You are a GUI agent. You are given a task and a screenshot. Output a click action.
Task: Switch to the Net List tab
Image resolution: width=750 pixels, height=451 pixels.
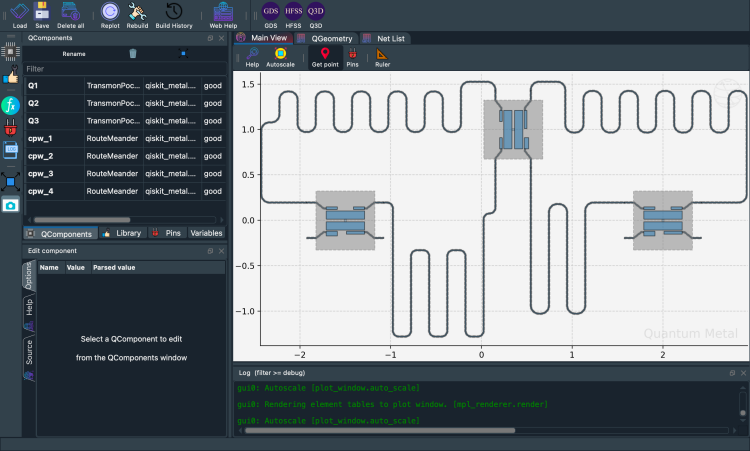[x=384, y=38]
